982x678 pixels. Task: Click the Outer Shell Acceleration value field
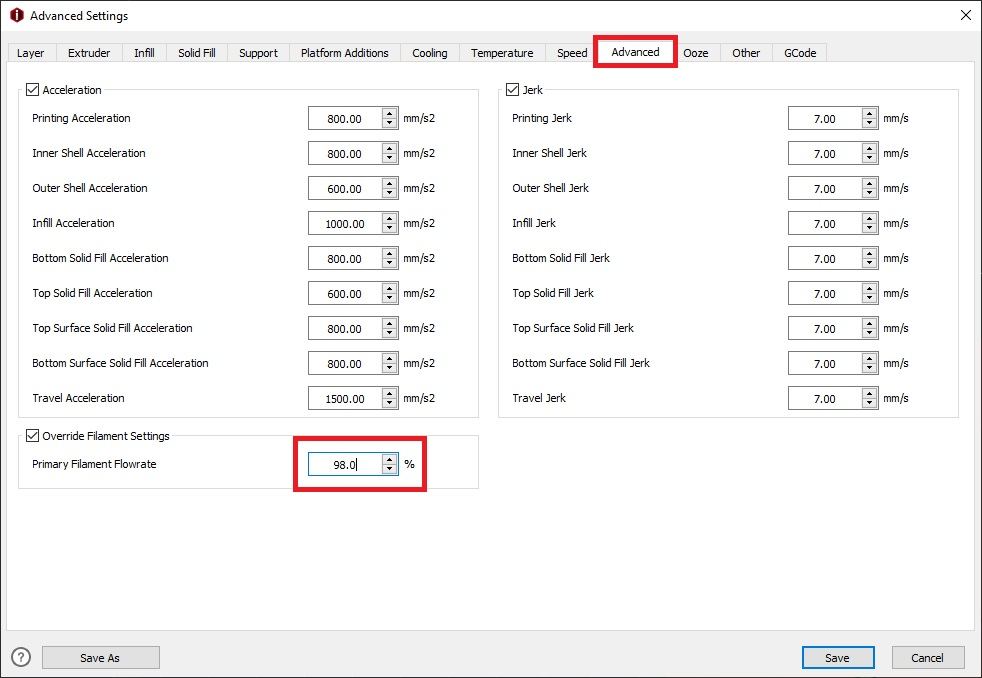tap(344, 189)
